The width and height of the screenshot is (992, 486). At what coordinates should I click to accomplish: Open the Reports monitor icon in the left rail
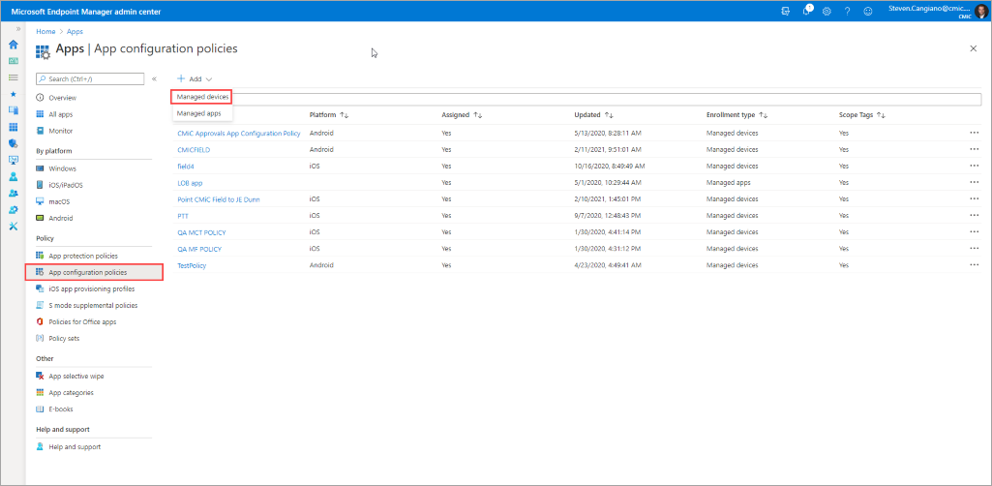click(13, 160)
